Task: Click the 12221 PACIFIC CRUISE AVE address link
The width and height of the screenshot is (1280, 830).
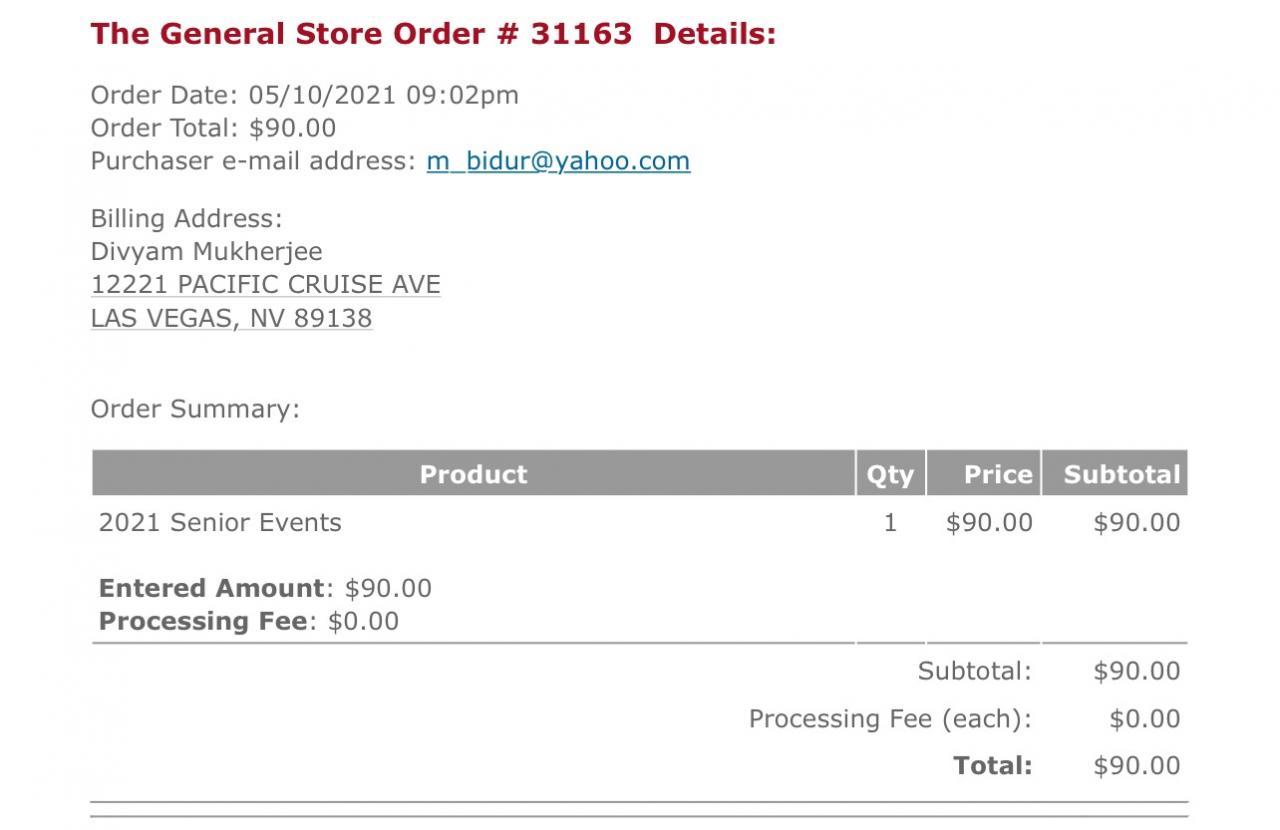Action: pyautogui.click(x=265, y=285)
